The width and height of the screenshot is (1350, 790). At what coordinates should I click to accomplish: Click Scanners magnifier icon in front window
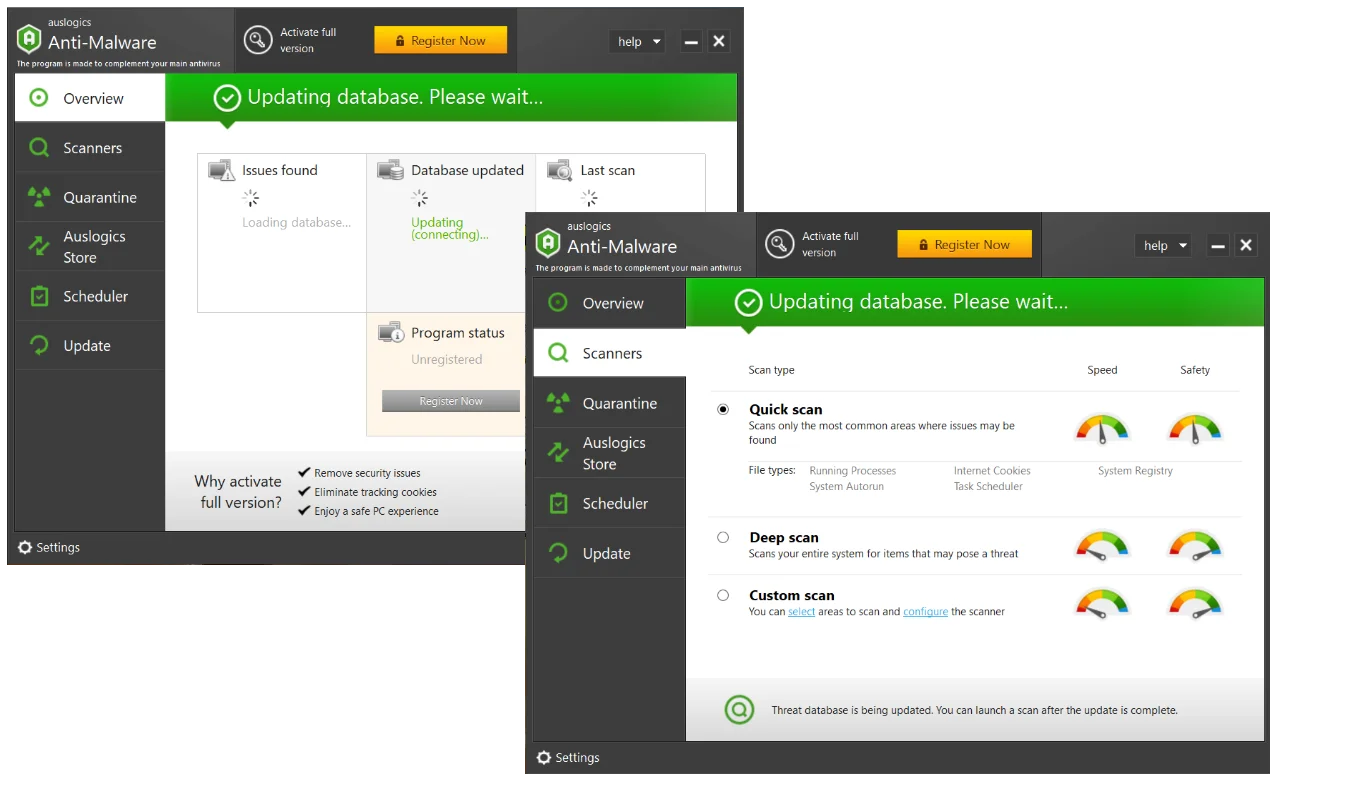[x=559, y=353]
